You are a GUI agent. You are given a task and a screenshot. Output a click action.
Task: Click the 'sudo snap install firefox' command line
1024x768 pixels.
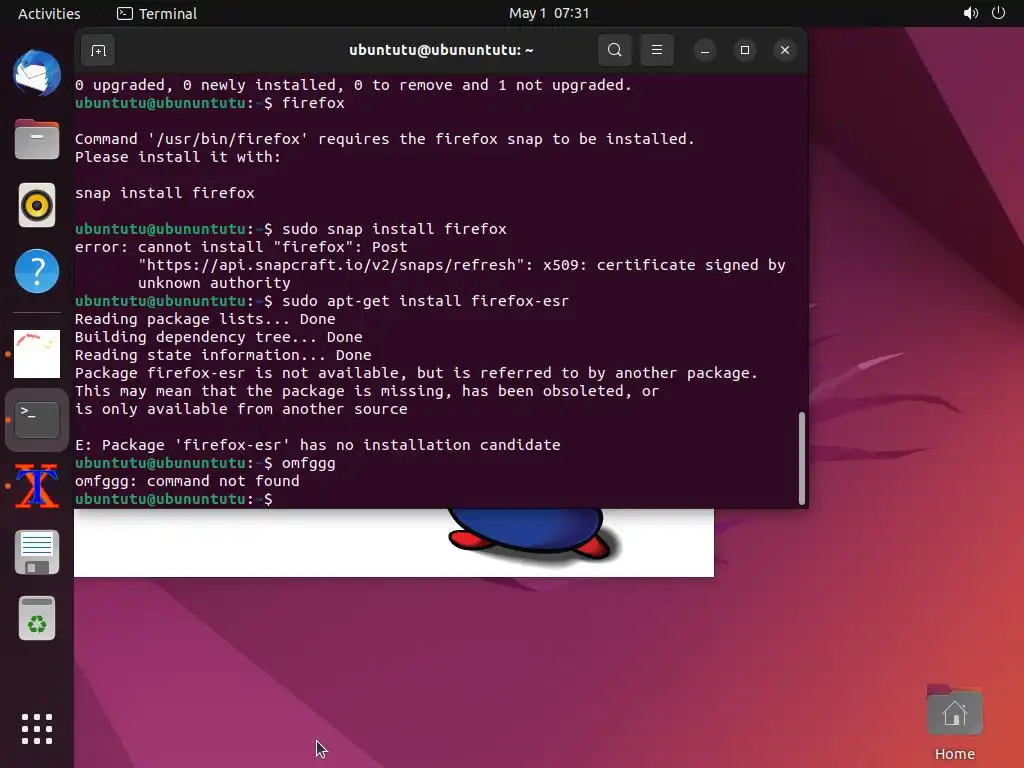pyautogui.click(x=394, y=229)
